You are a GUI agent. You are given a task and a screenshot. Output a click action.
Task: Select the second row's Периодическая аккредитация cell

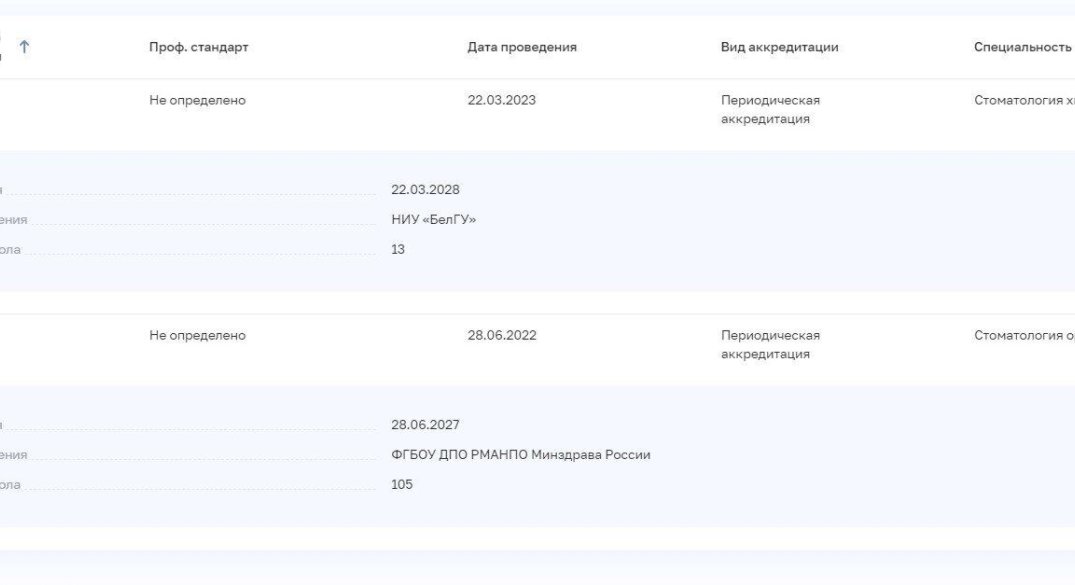(x=771, y=345)
